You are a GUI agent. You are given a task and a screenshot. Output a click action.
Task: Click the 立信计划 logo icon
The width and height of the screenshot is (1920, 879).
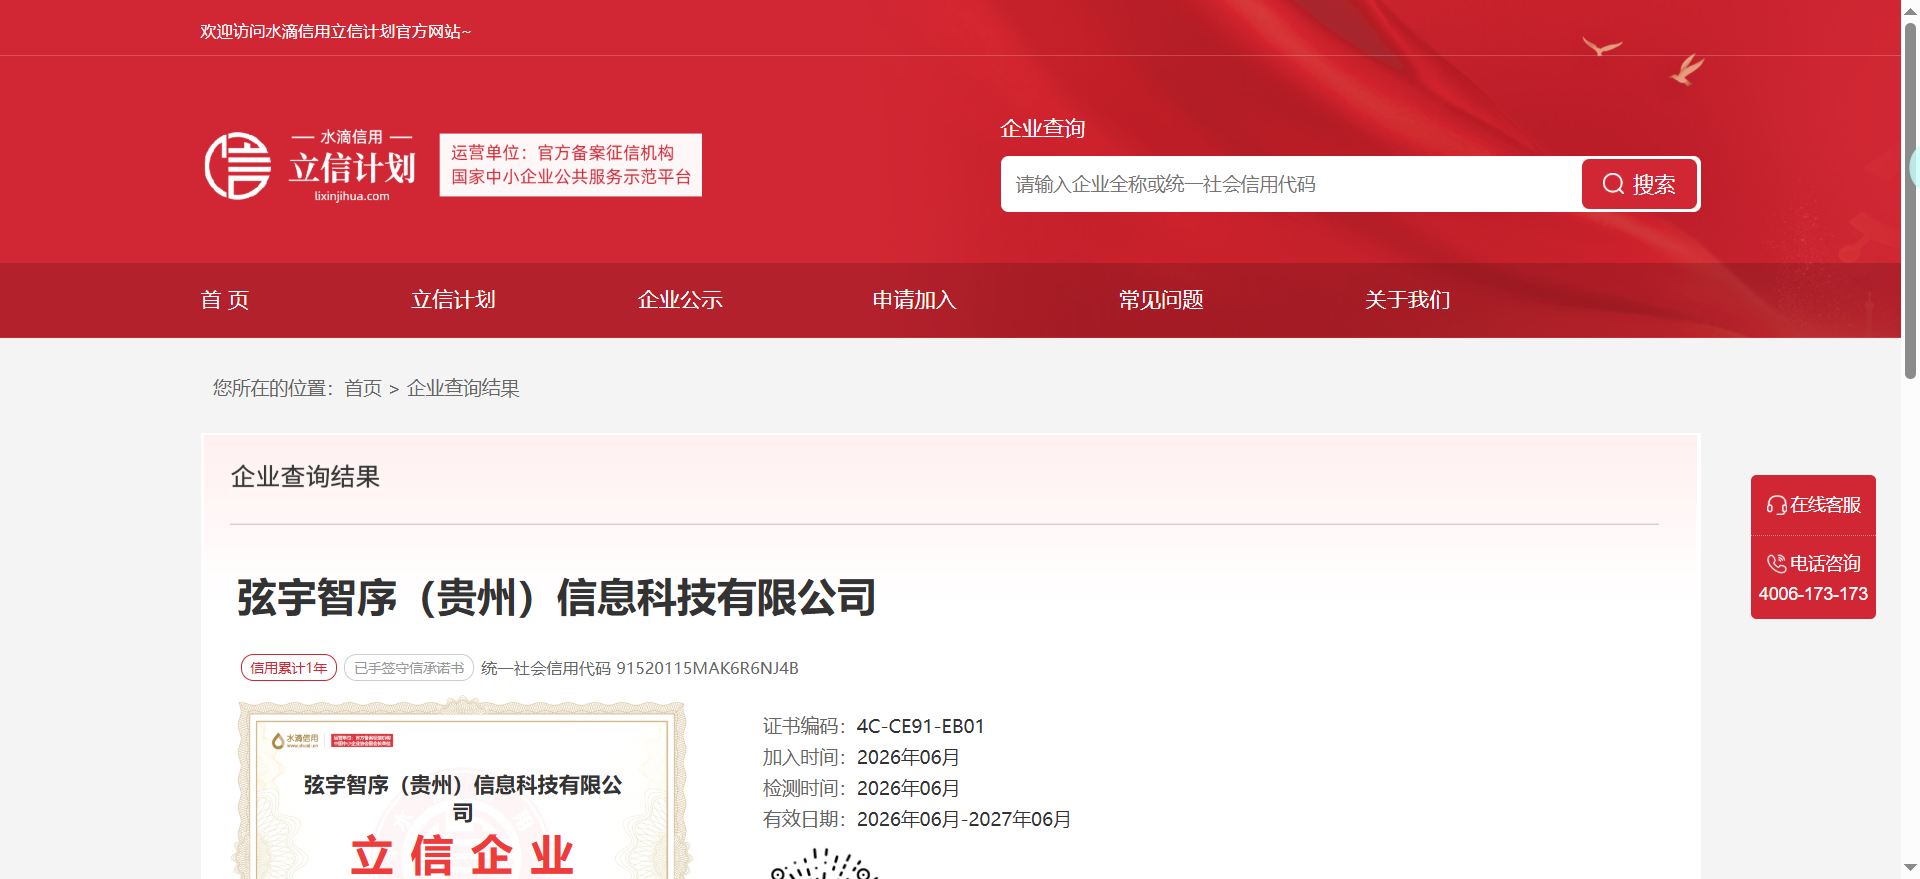click(238, 166)
